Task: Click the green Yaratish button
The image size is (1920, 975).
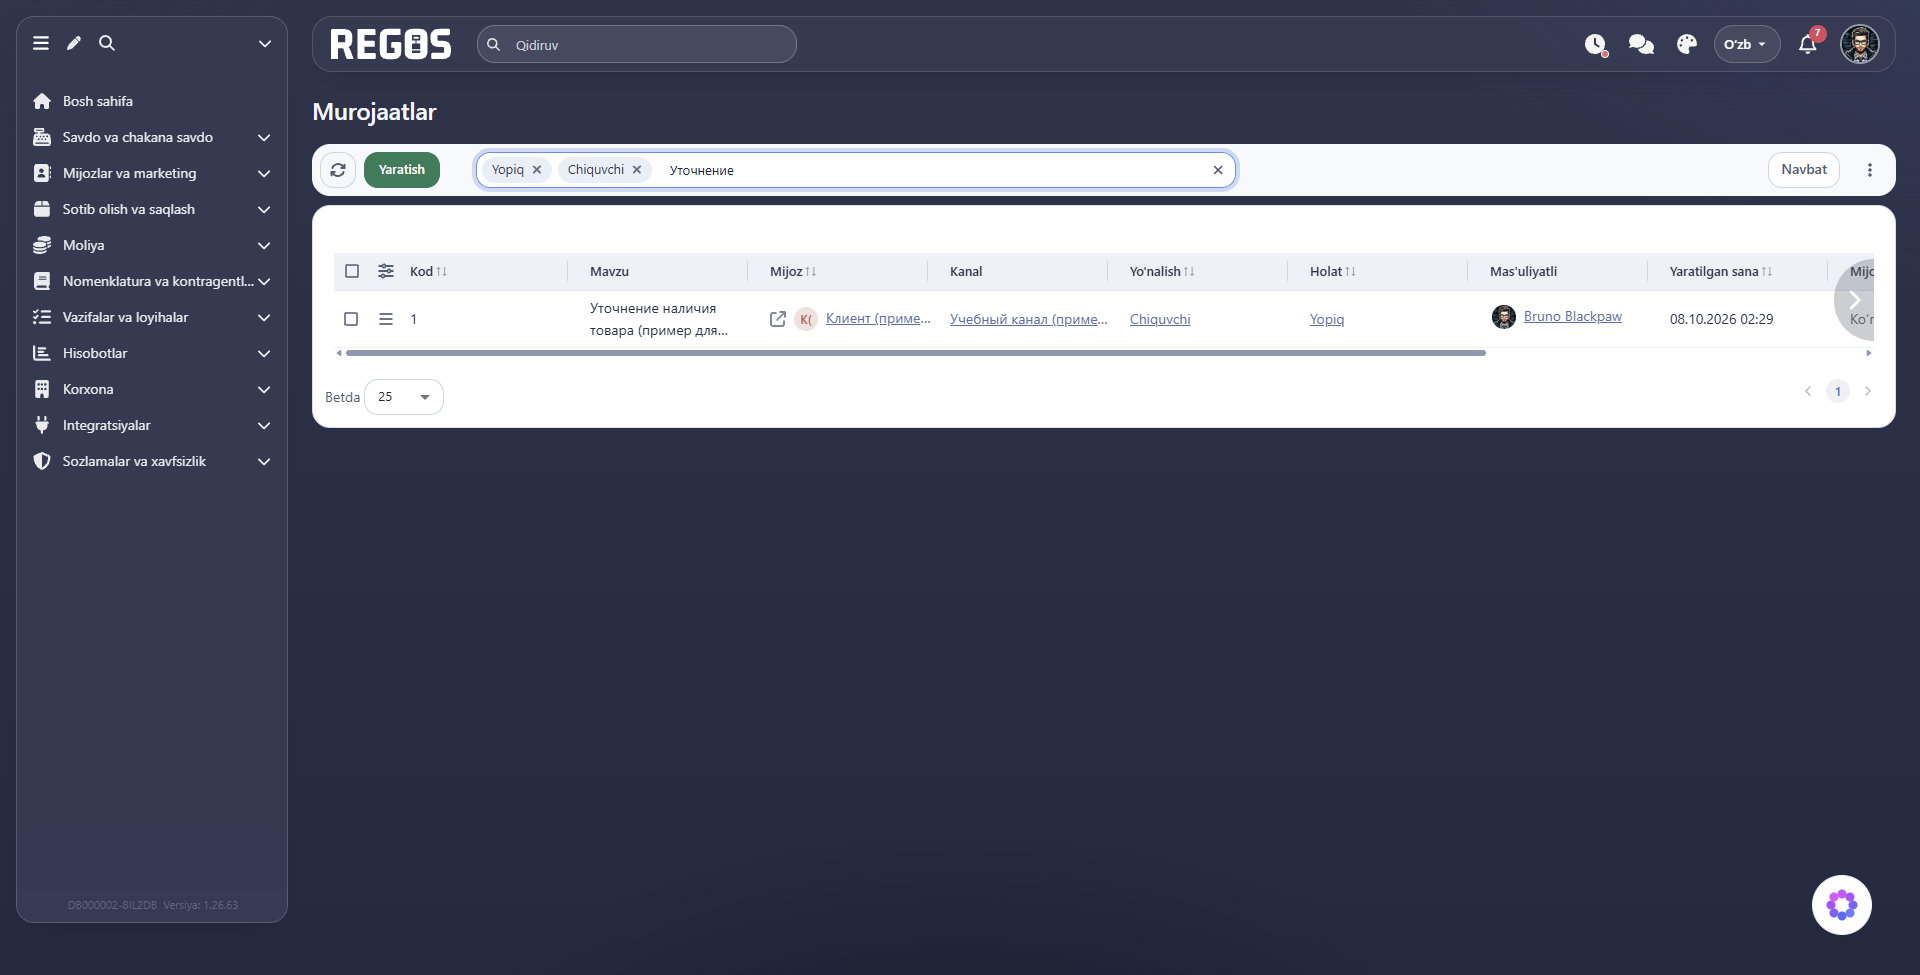Action: pos(402,170)
